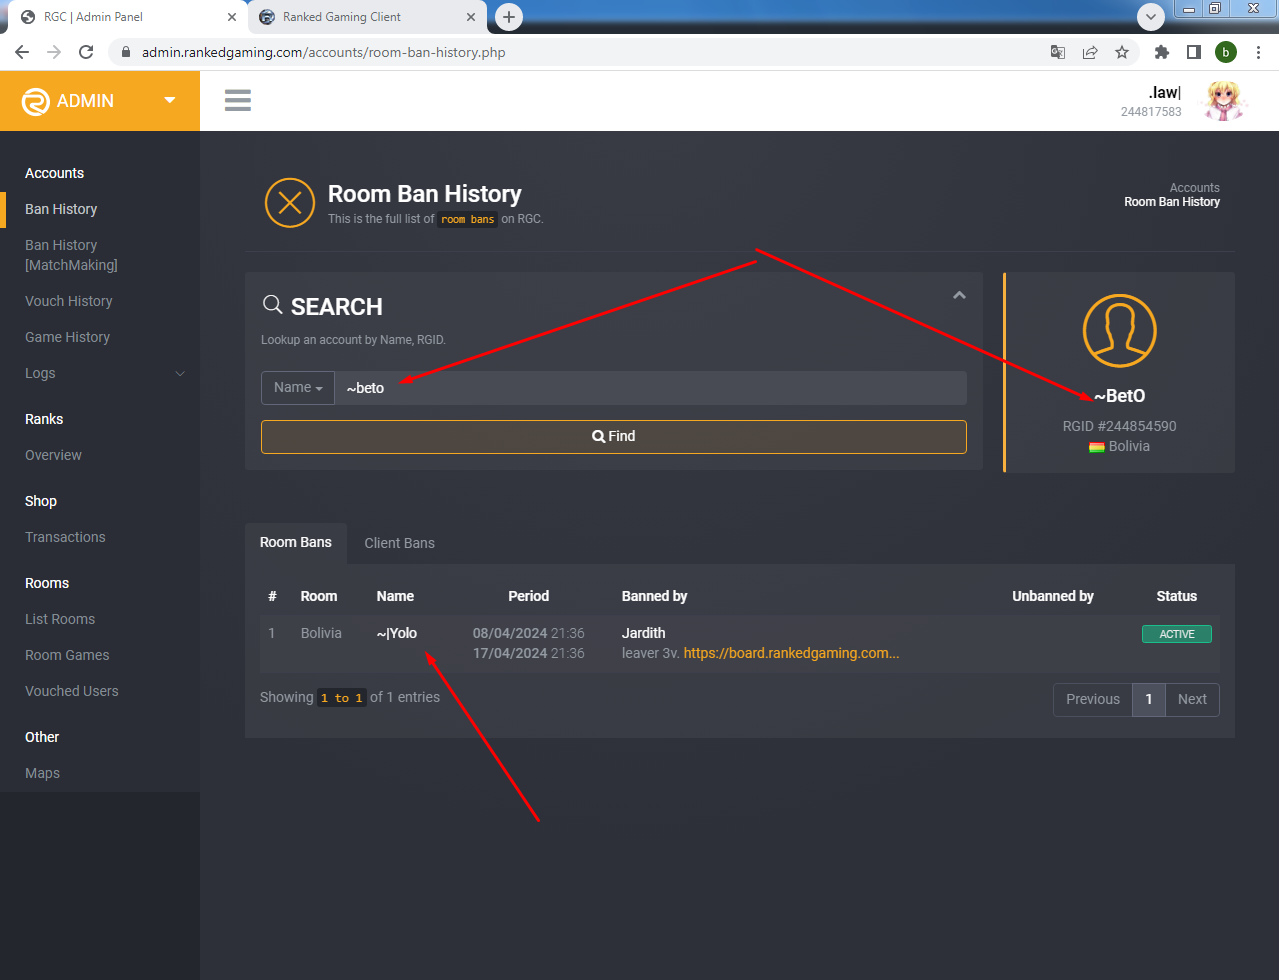Open the Chrome three-dot menu

(x=1258, y=52)
